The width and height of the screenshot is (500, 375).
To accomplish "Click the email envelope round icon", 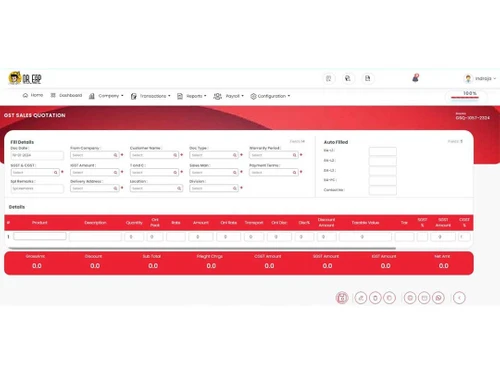I will 424,298.
